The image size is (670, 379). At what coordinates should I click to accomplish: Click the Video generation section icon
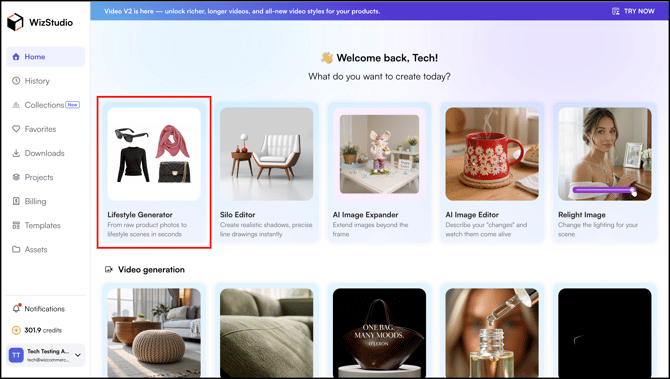(x=109, y=270)
